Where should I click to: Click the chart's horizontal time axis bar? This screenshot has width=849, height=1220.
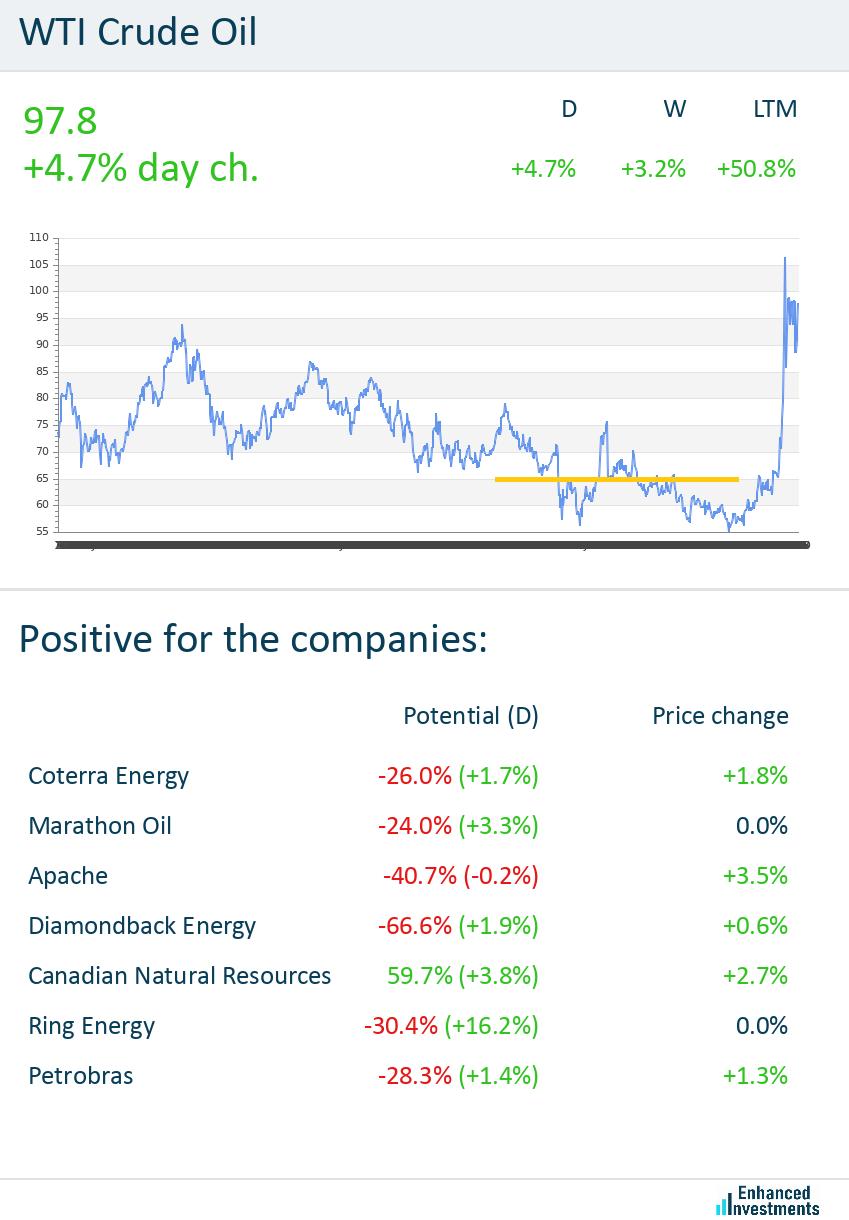[x=430, y=545]
